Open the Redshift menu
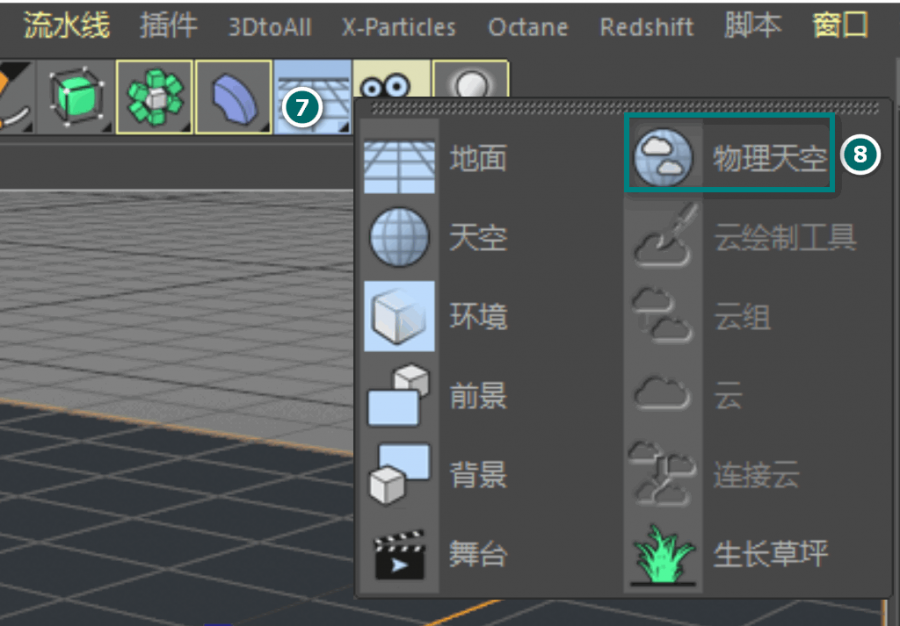900x626 pixels. [647, 27]
